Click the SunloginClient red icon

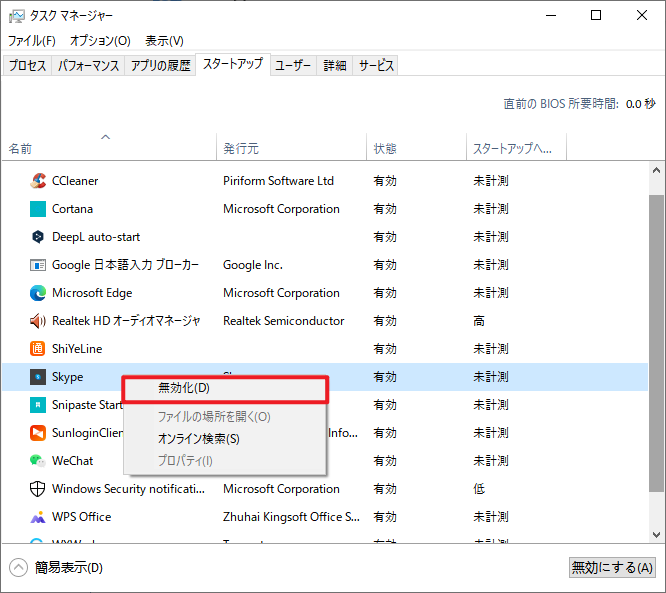(x=38, y=433)
